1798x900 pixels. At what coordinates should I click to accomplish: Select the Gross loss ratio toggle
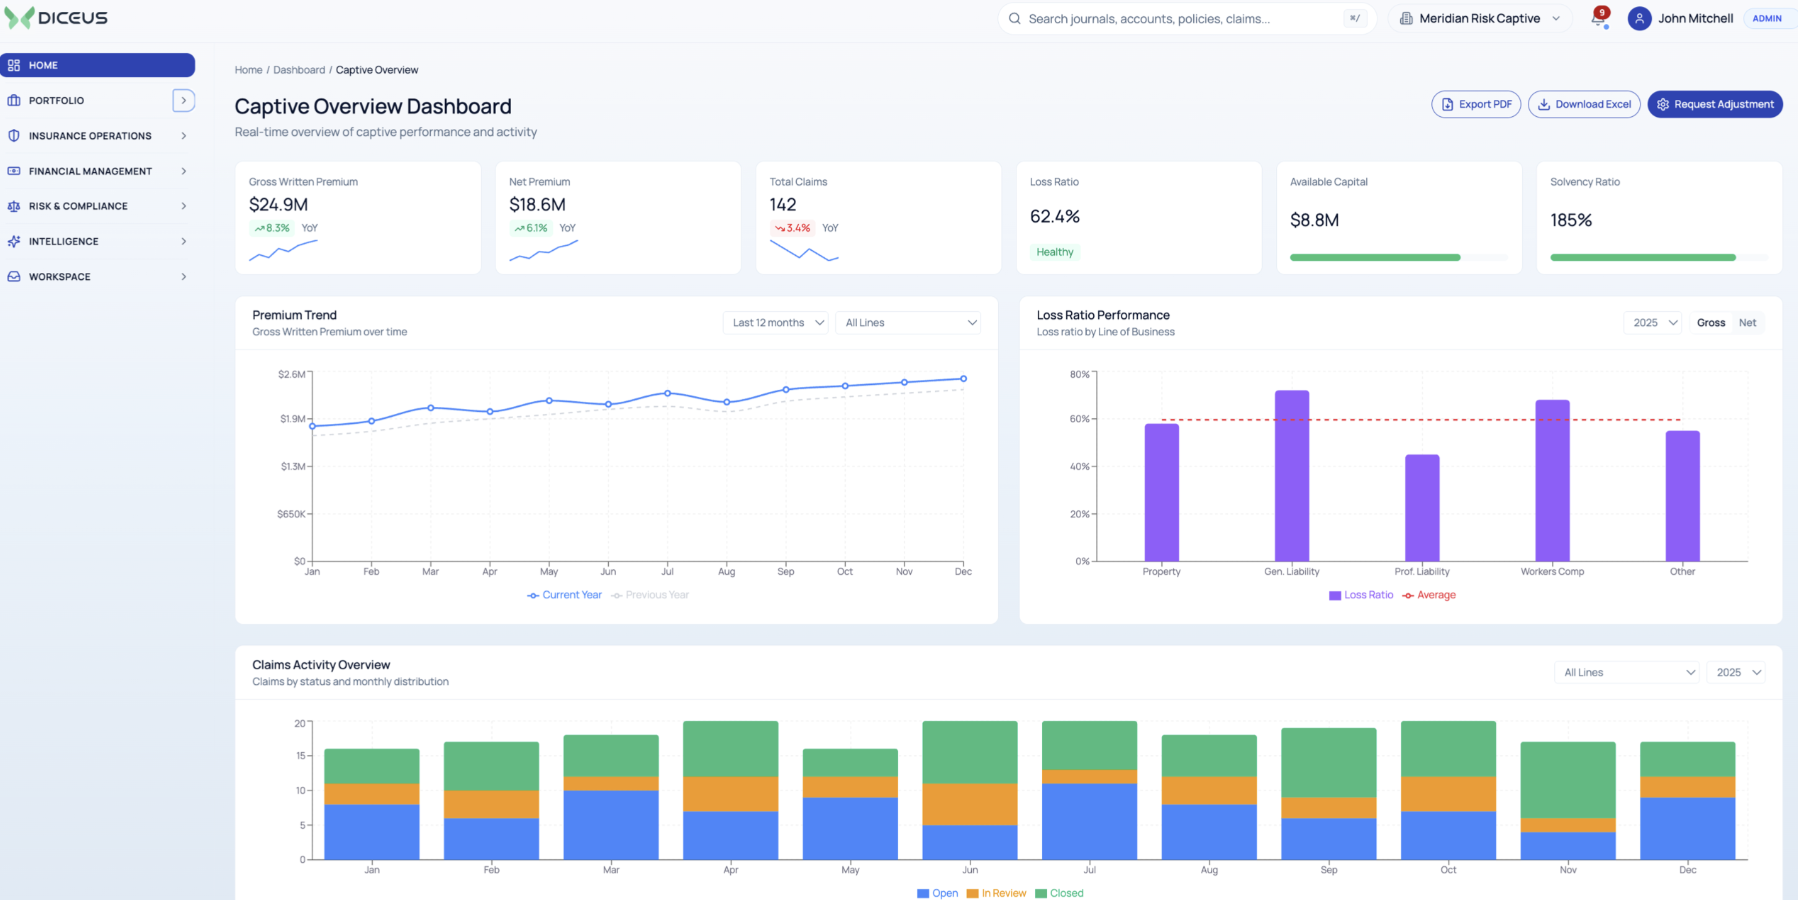(x=1711, y=323)
